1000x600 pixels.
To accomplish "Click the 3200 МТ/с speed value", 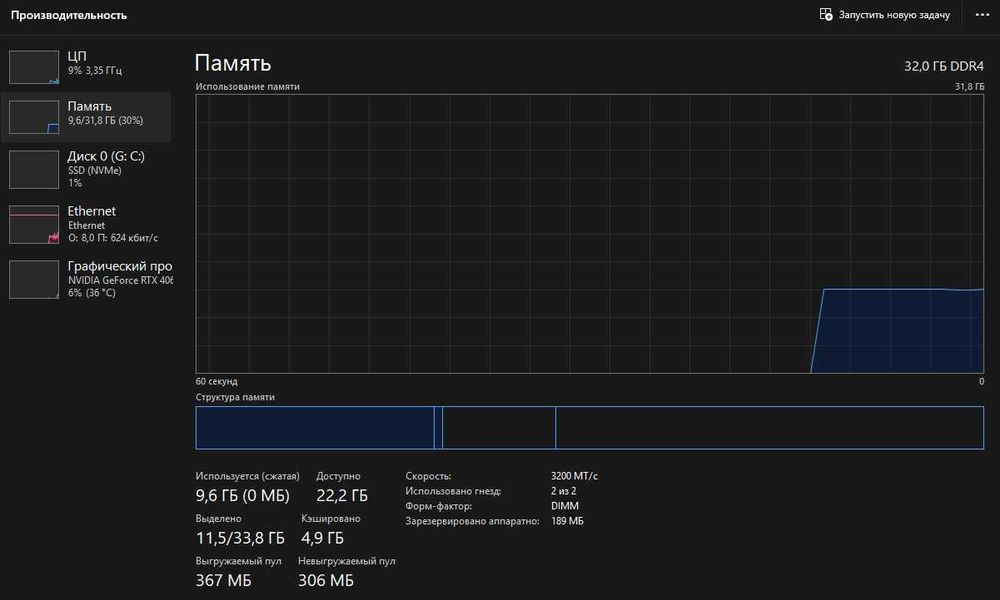I will [574, 476].
